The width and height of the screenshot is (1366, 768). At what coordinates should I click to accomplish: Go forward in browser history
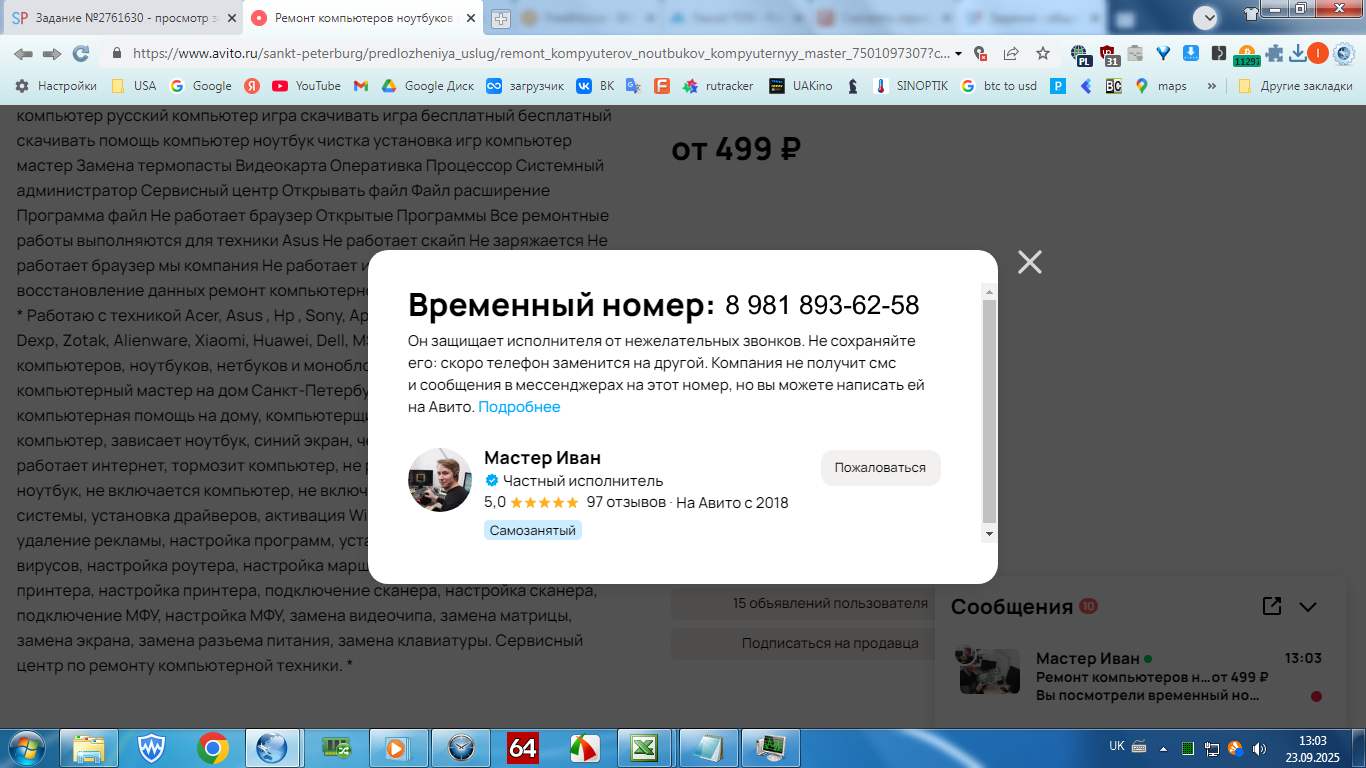coord(51,53)
